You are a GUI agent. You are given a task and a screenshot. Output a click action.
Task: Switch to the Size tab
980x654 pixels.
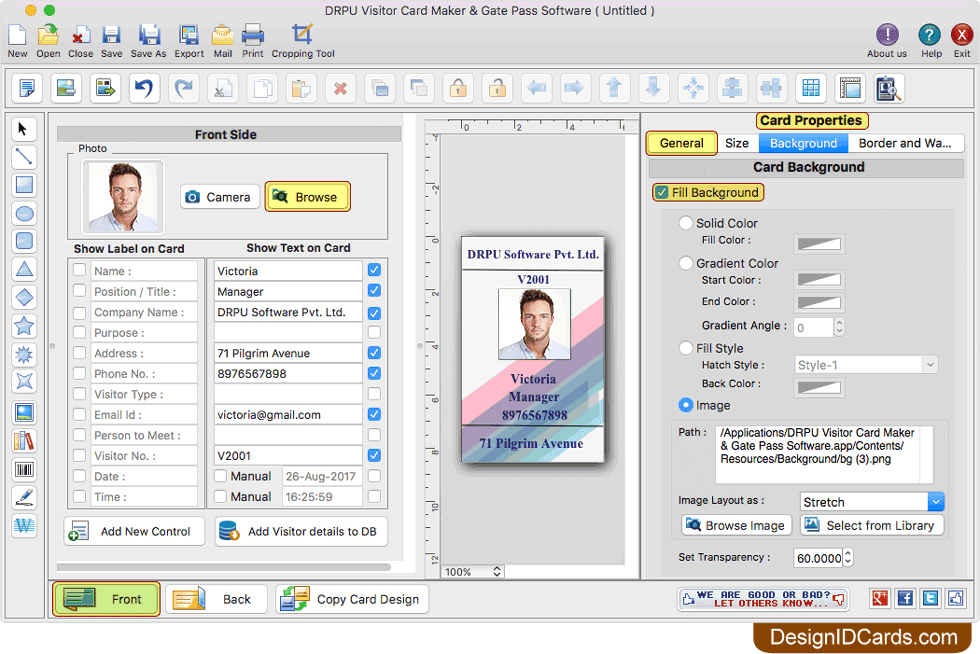(737, 143)
